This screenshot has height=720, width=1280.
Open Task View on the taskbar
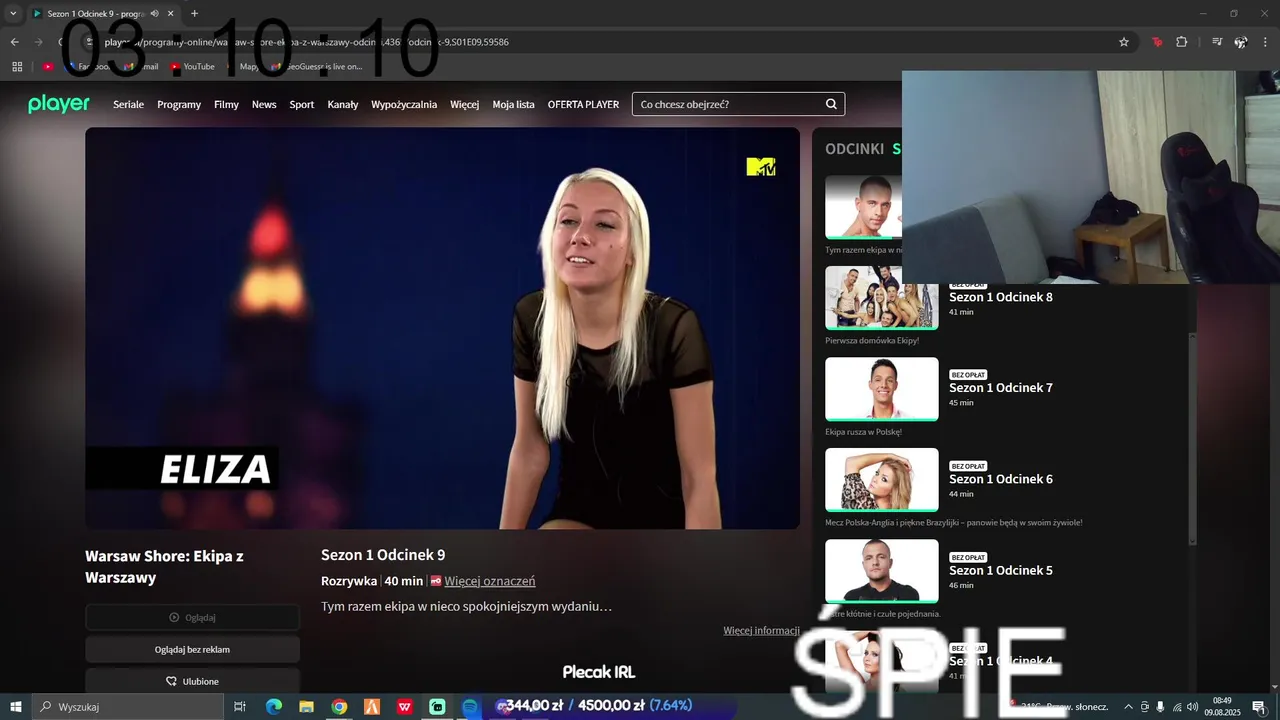tap(240, 706)
